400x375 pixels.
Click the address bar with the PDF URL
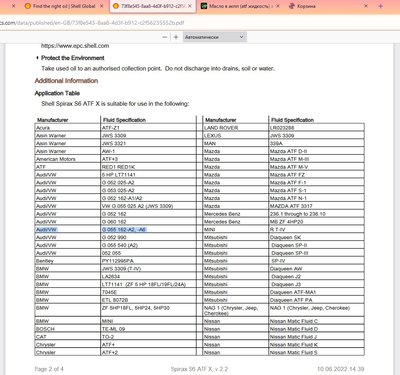(x=200, y=23)
